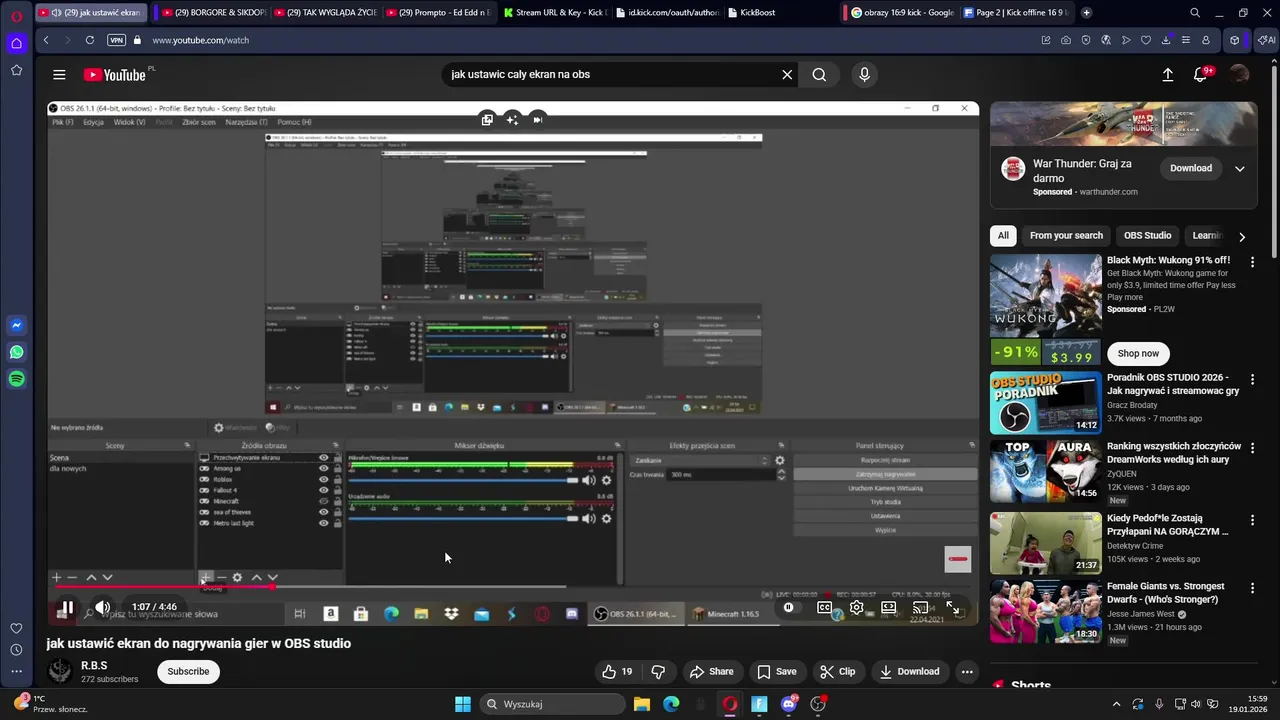The image size is (1280, 720).
Task: Run the search with the magnifier button
Action: 819,75
